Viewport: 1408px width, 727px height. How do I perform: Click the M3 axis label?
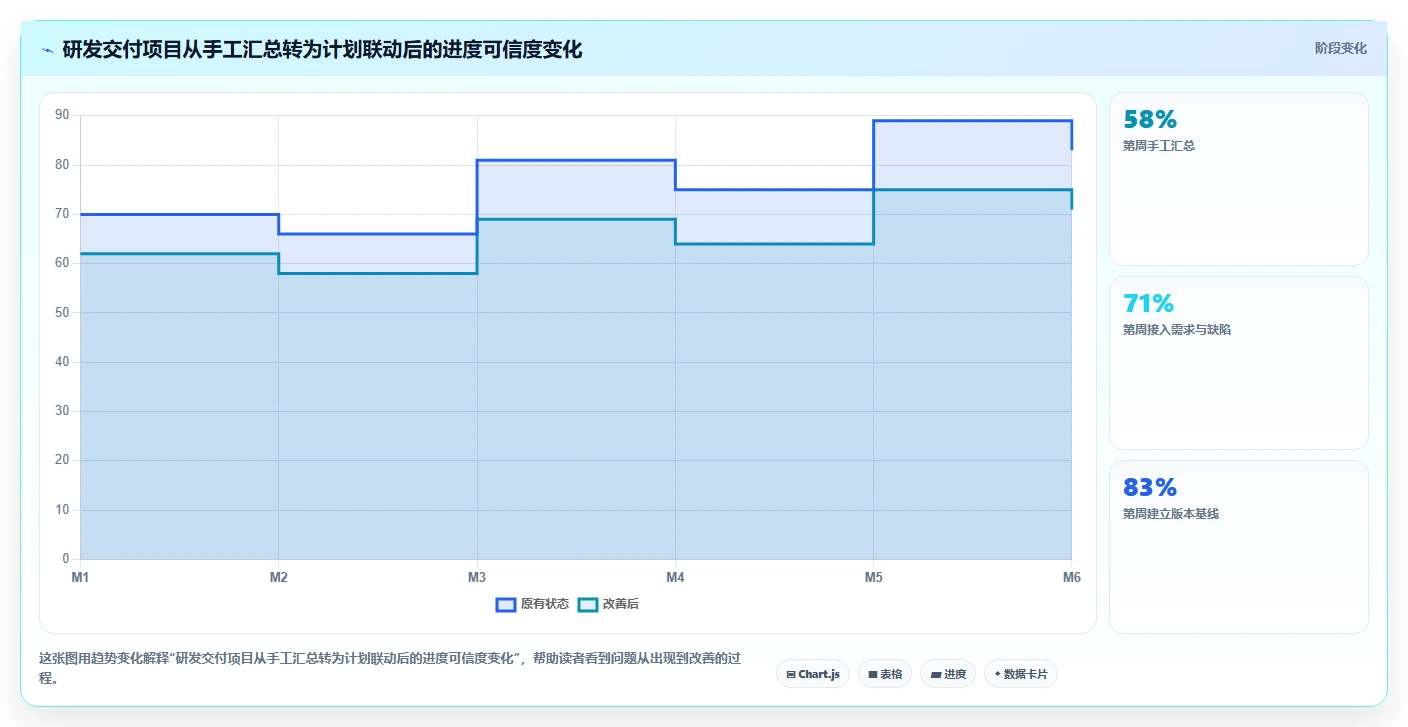(x=477, y=577)
